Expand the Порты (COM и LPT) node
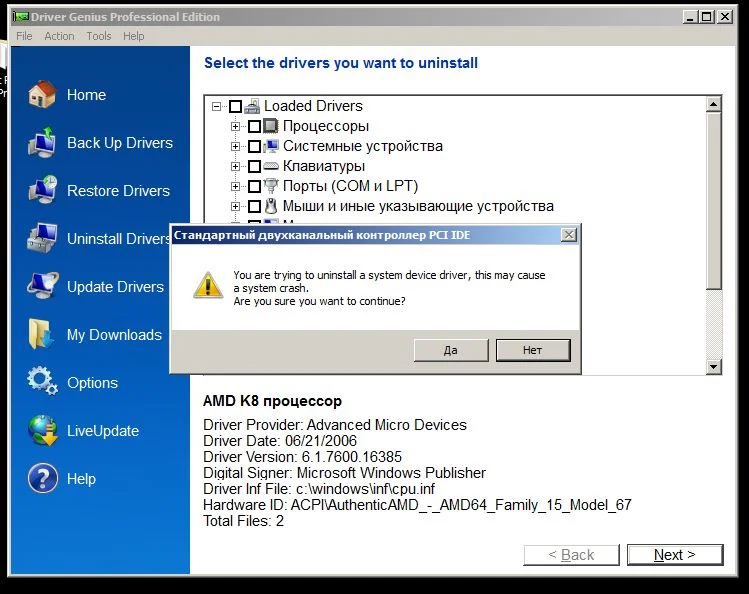Screen dimensions: 749x594 pos(235,186)
